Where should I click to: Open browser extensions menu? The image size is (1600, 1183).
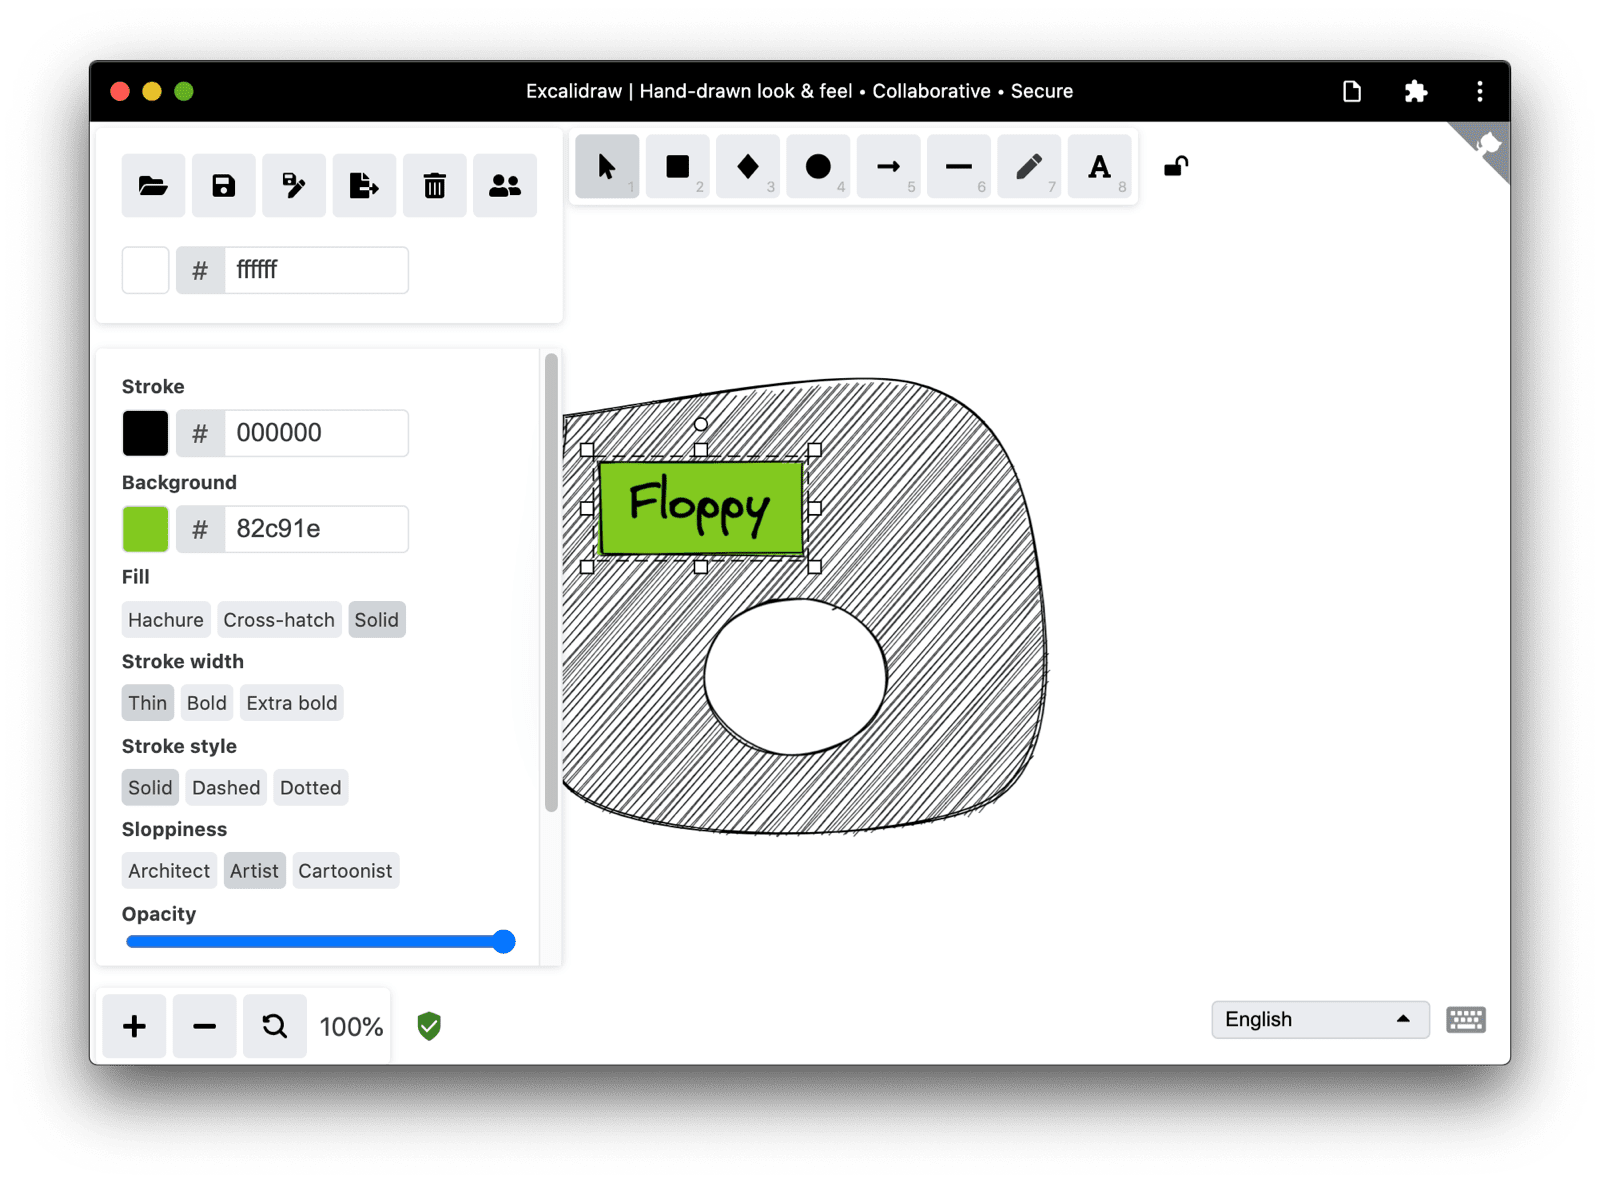pyautogui.click(x=1416, y=91)
